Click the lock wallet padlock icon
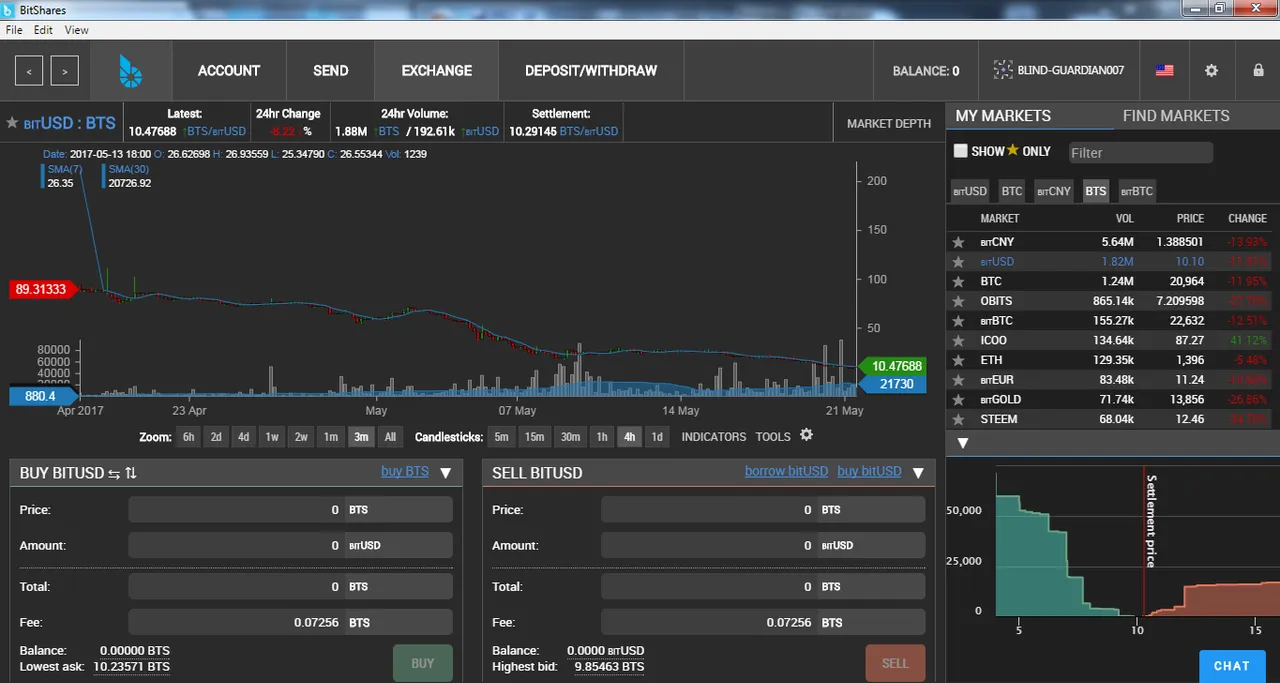The width and height of the screenshot is (1280, 683). coord(1259,71)
